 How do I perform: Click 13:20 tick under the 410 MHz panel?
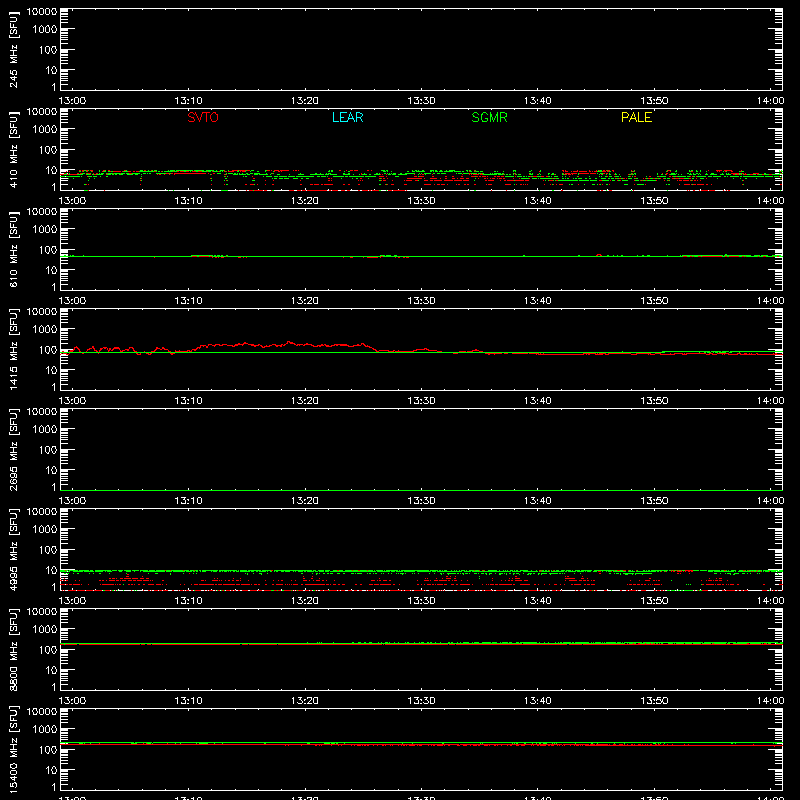(305, 201)
